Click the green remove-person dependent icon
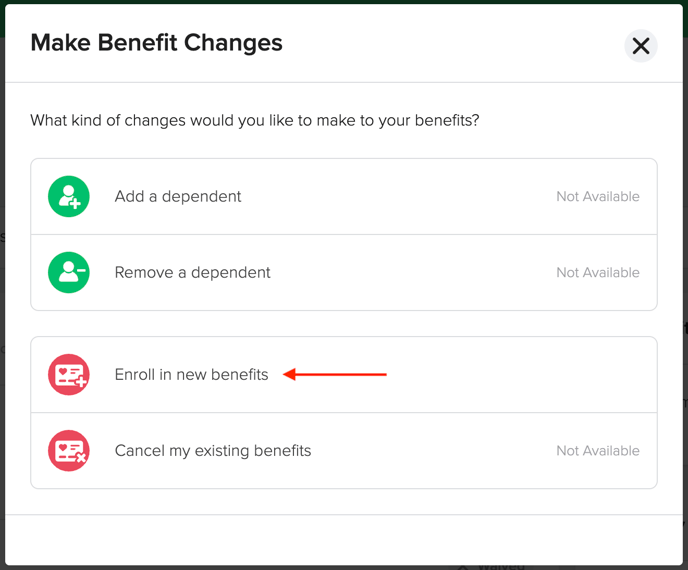Viewport: 688px width, 570px height. pos(69,272)
